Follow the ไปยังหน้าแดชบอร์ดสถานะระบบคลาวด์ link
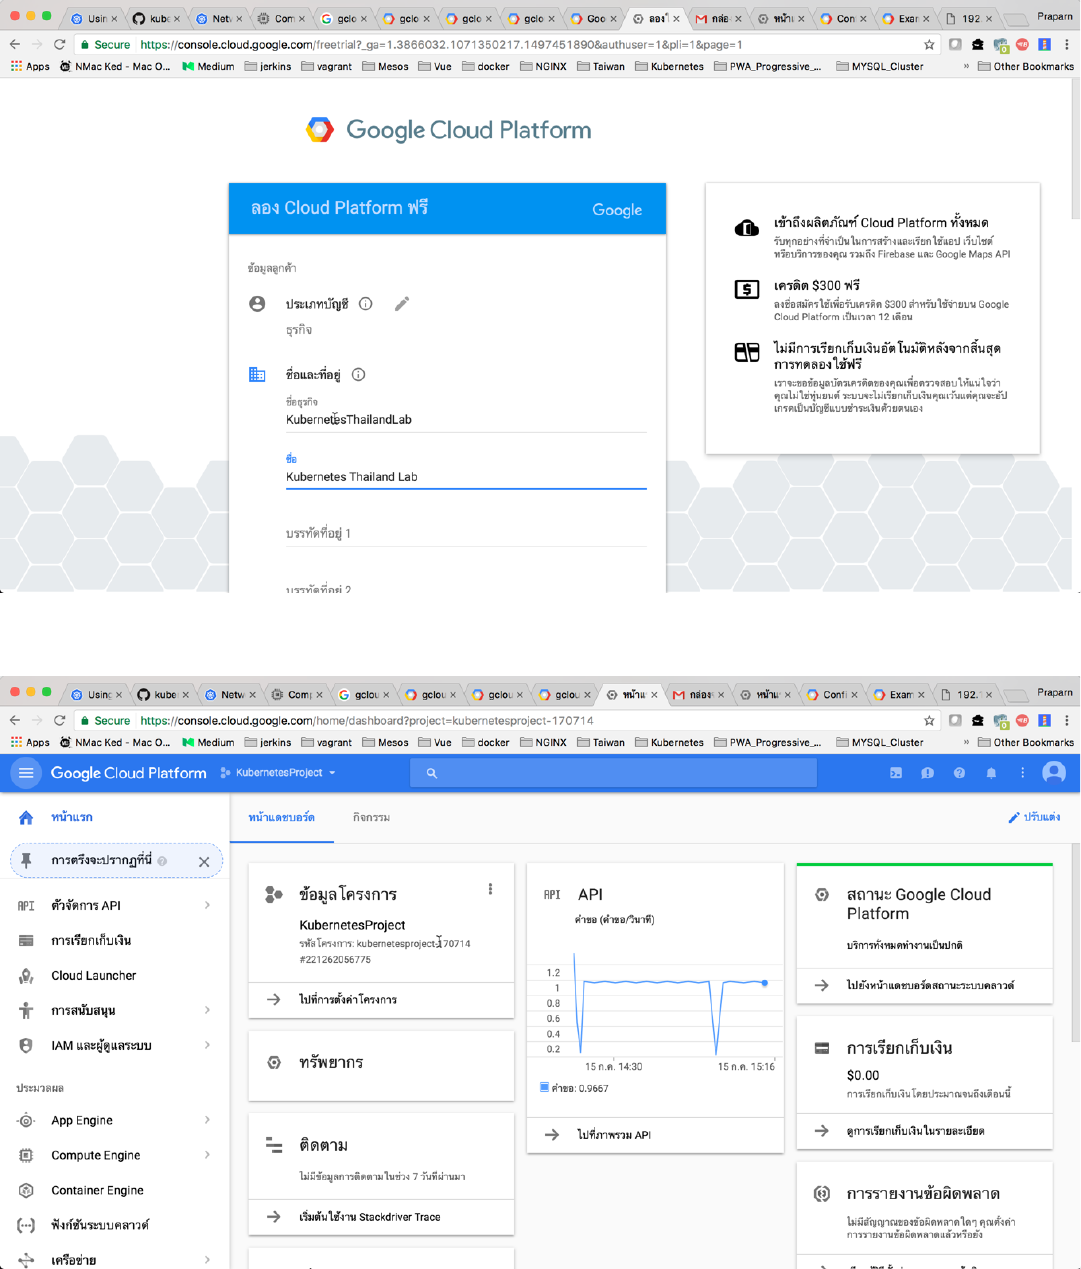The width and height of the screenshot is (1081, 1269). pyautogui.click(x=925, y=986)
